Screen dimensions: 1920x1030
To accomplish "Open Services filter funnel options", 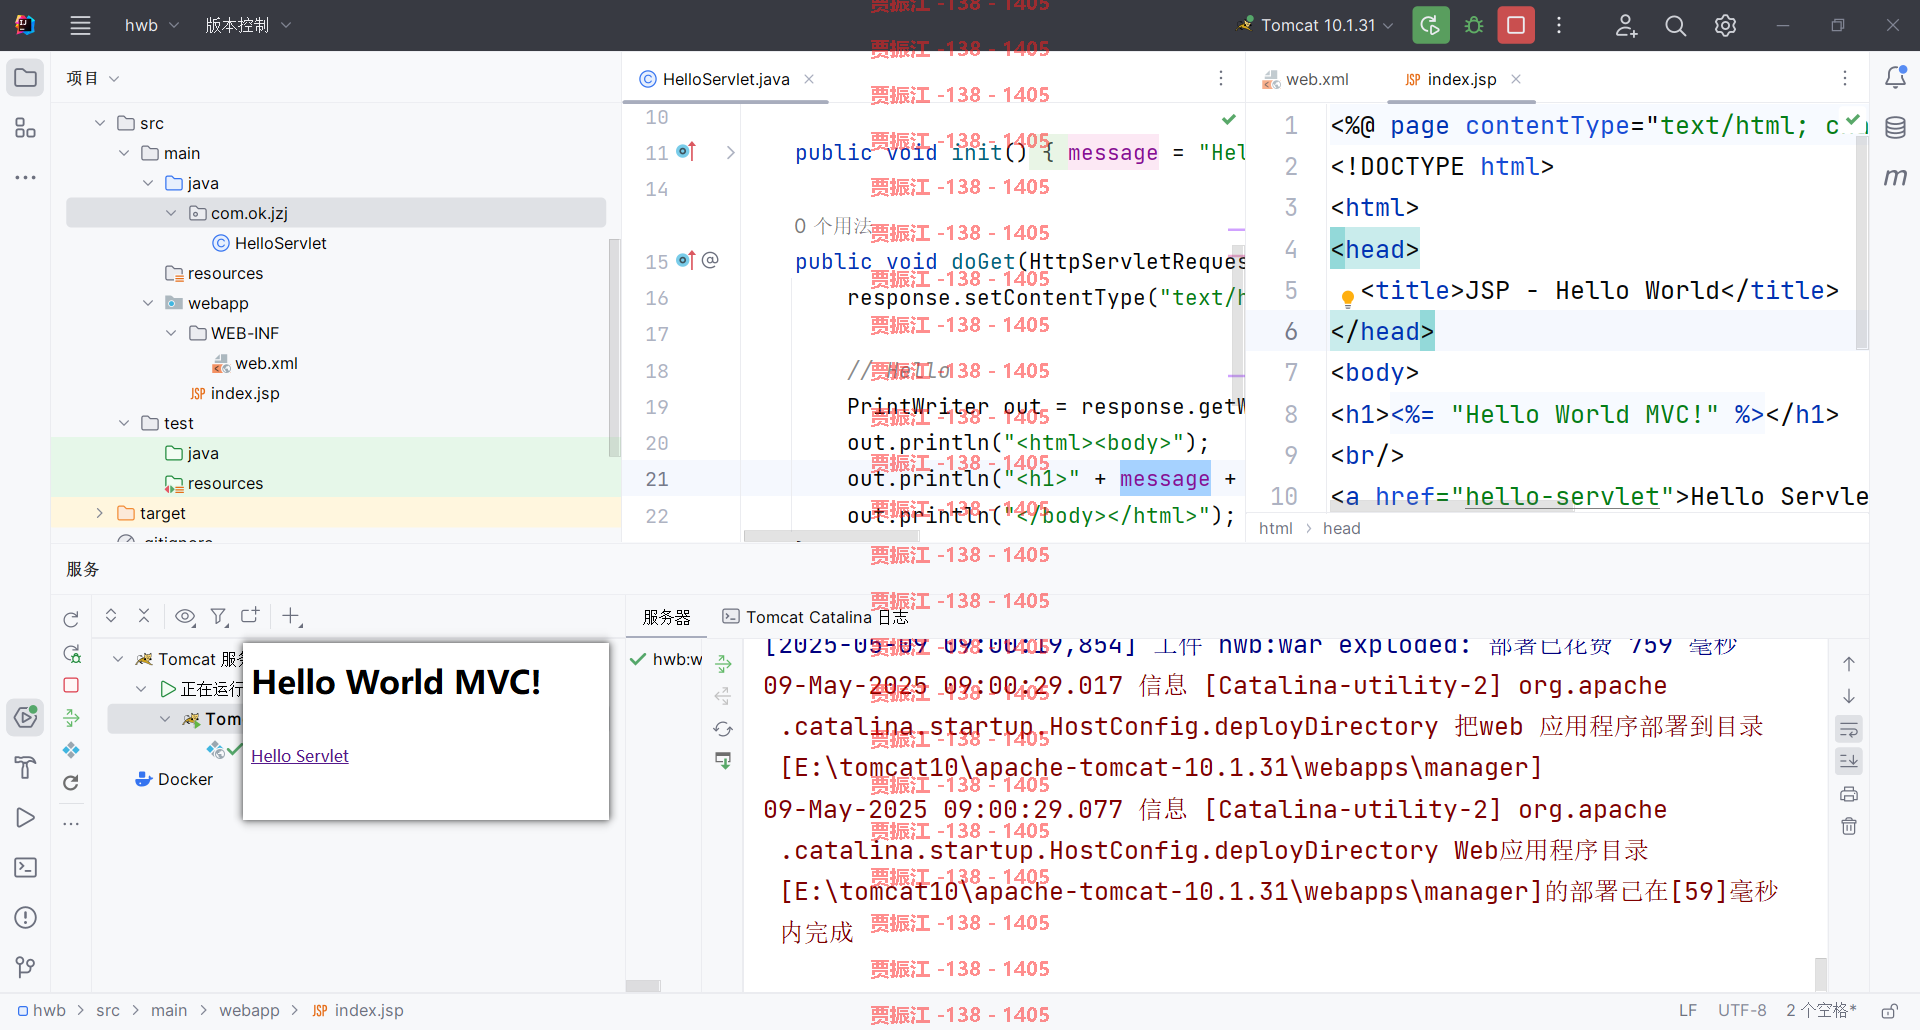I will pos(219,616).
